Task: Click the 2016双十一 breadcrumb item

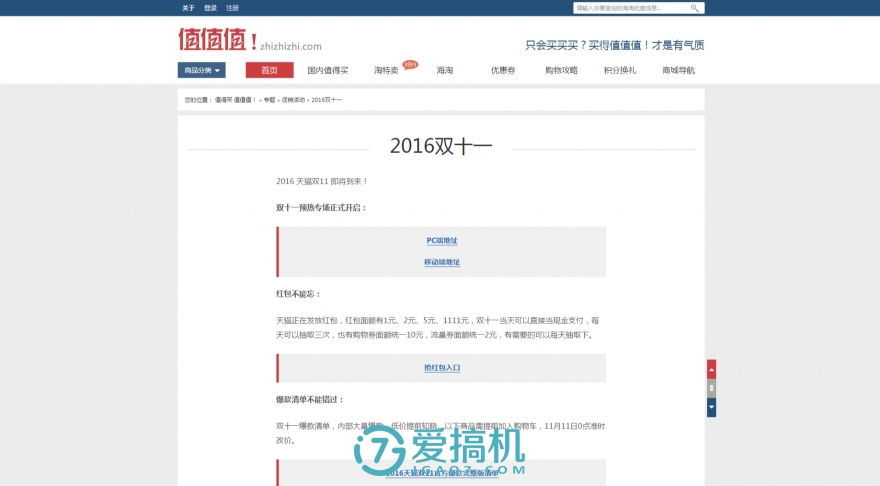Action: click(x=326, y=100)
